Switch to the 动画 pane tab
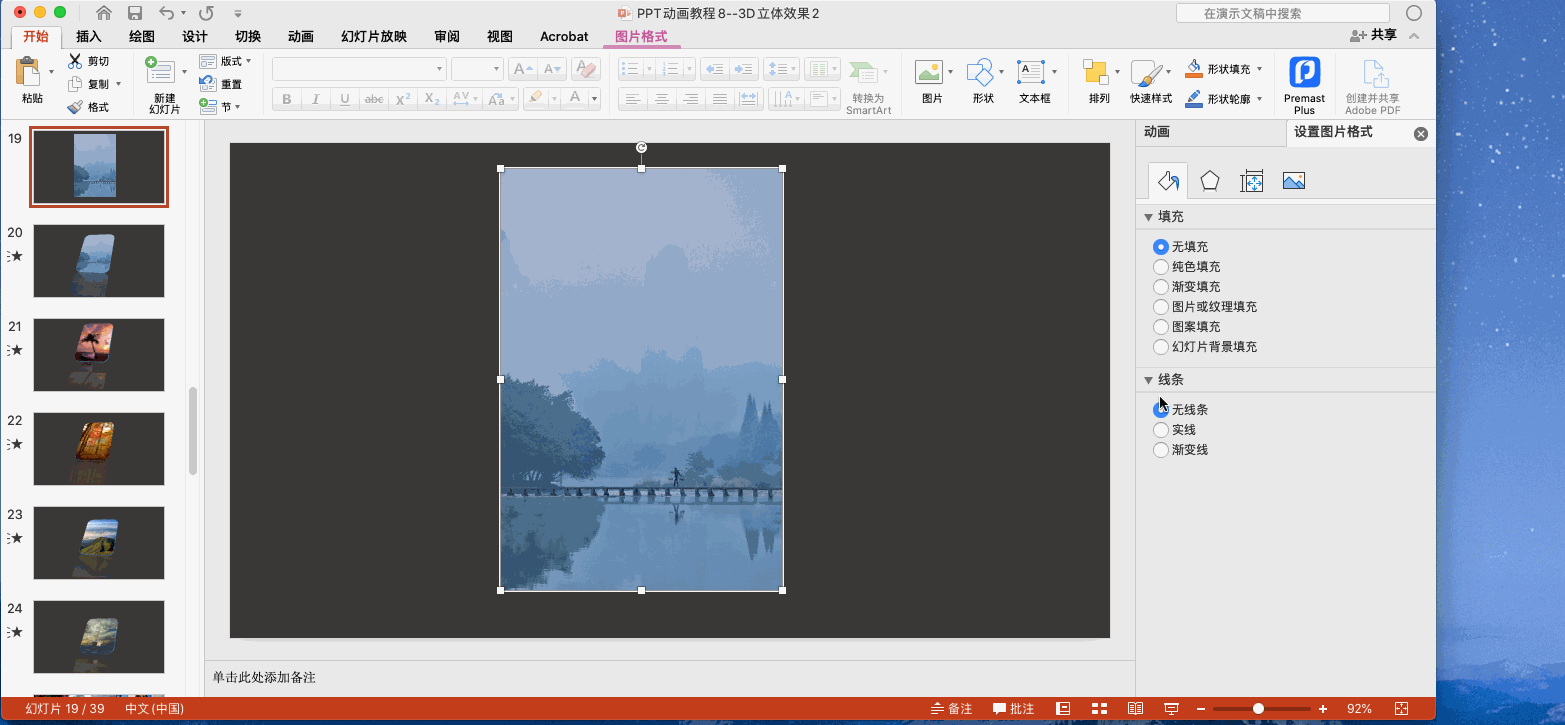 coord(1157,132)
